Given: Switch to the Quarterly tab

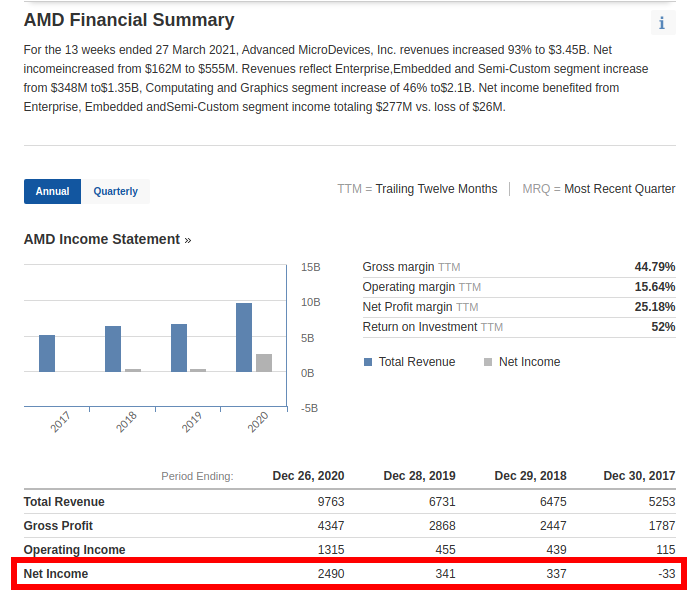Looking at the screenshot, I should [x=116, y=191].
